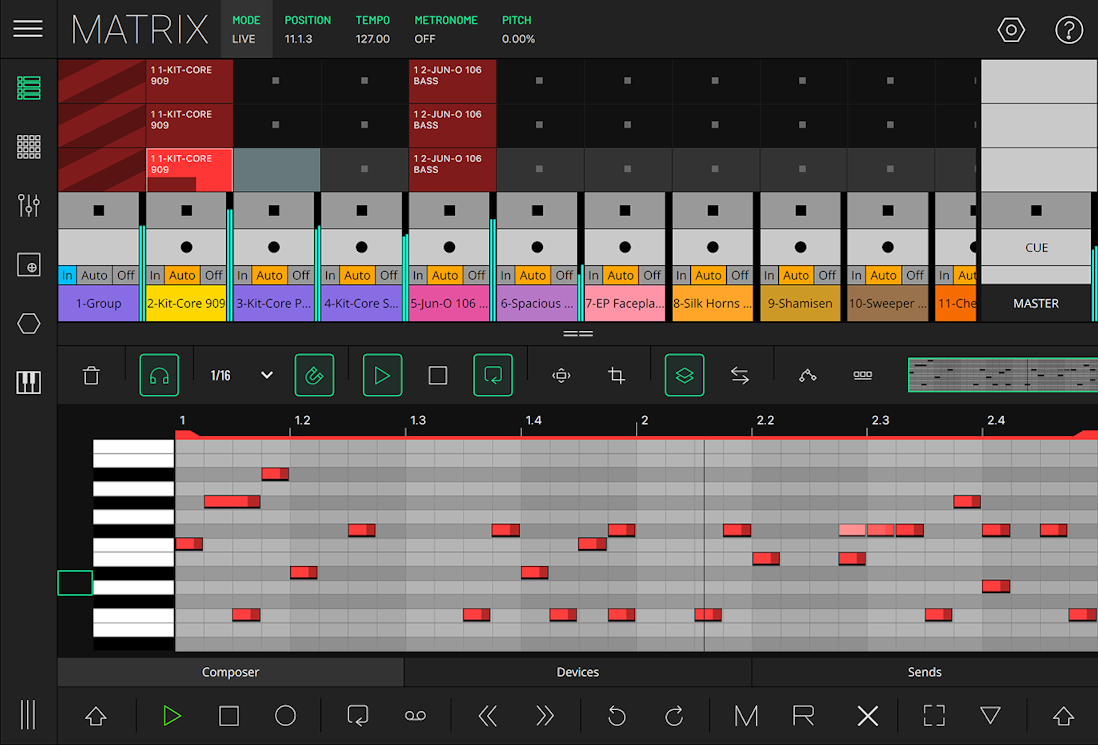Click the piano roll overview minimap
This screenshot has height=745, width=1098.
[x=1002, y=376]
